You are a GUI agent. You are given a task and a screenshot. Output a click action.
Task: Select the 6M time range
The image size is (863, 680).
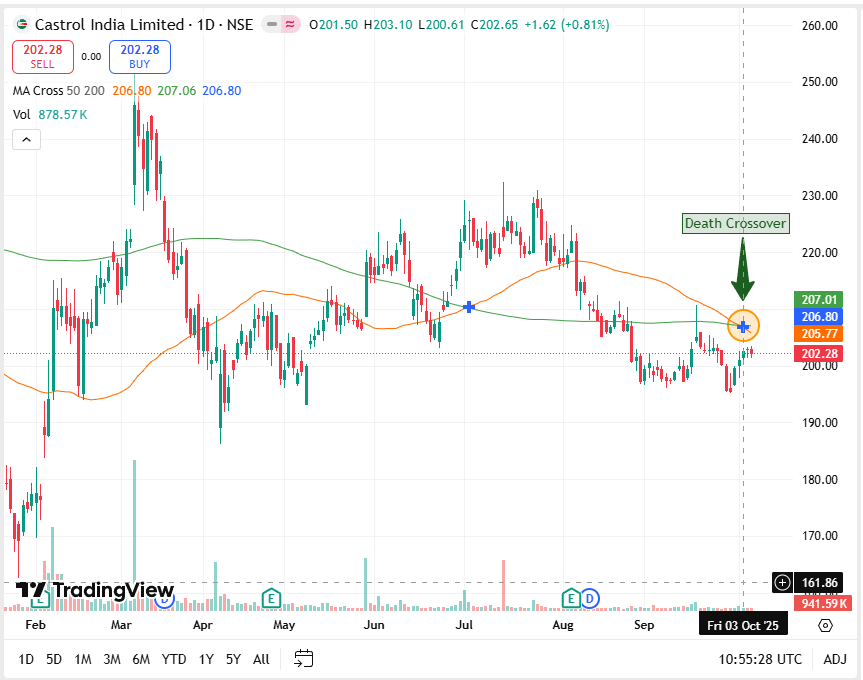[x=141, y=659]
